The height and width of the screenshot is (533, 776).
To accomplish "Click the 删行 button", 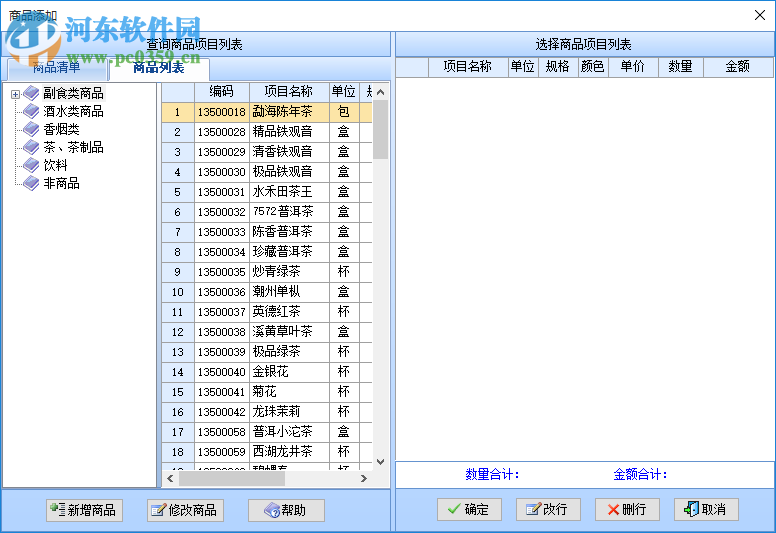I will pyautogui.click(x=627, y=509).
